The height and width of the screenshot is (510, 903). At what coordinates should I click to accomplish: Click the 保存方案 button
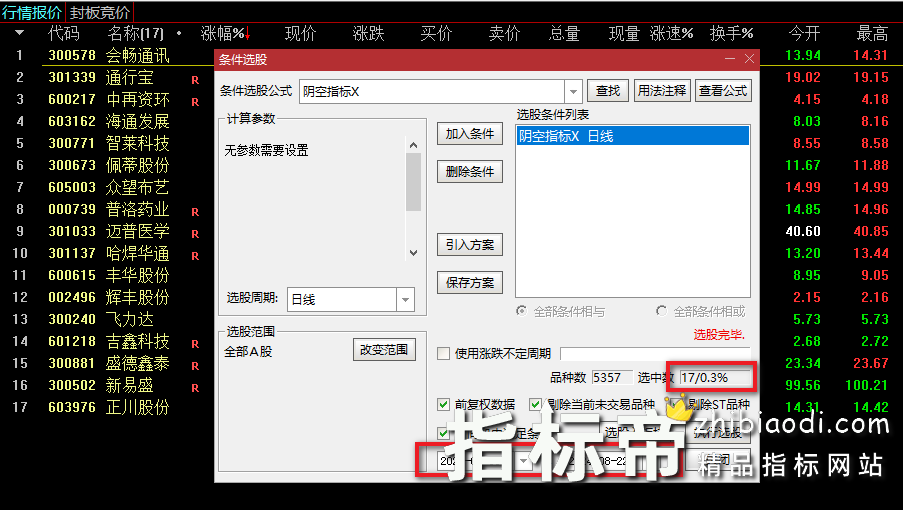(x=469, y=283)
